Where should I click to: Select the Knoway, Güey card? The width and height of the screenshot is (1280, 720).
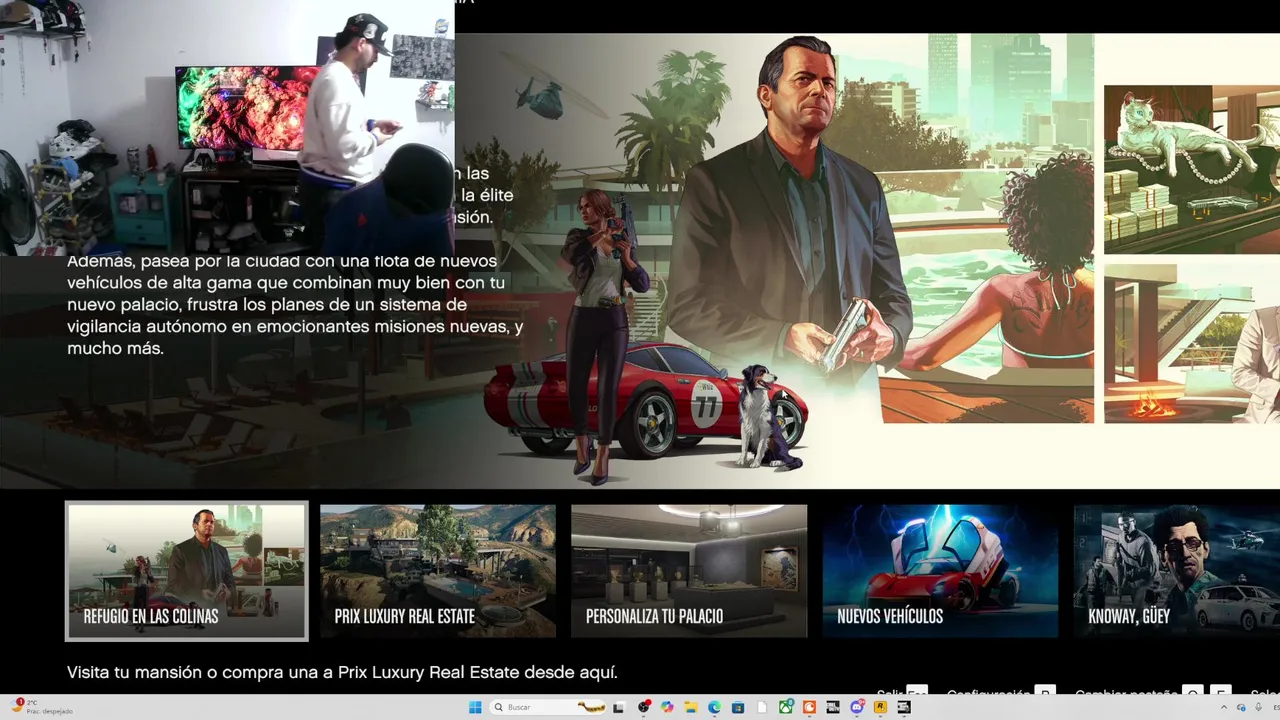tap(1177, 571)
